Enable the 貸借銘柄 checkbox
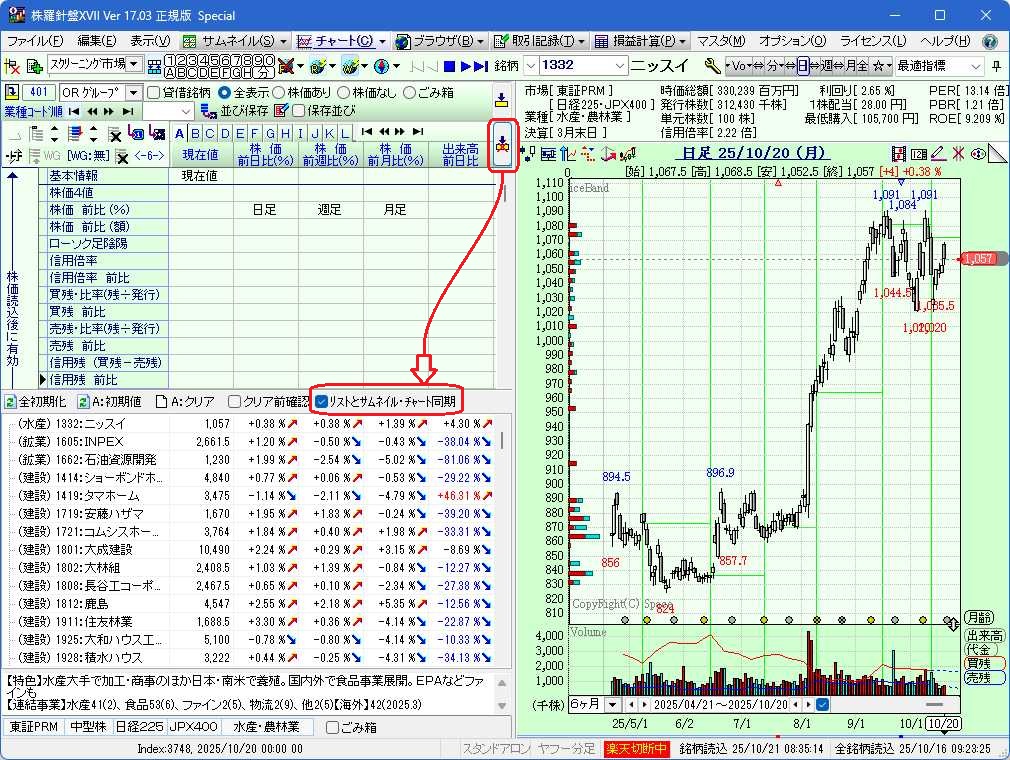Image resolution: width=1010 pixels, height=760 pixels. coord(154,92)
